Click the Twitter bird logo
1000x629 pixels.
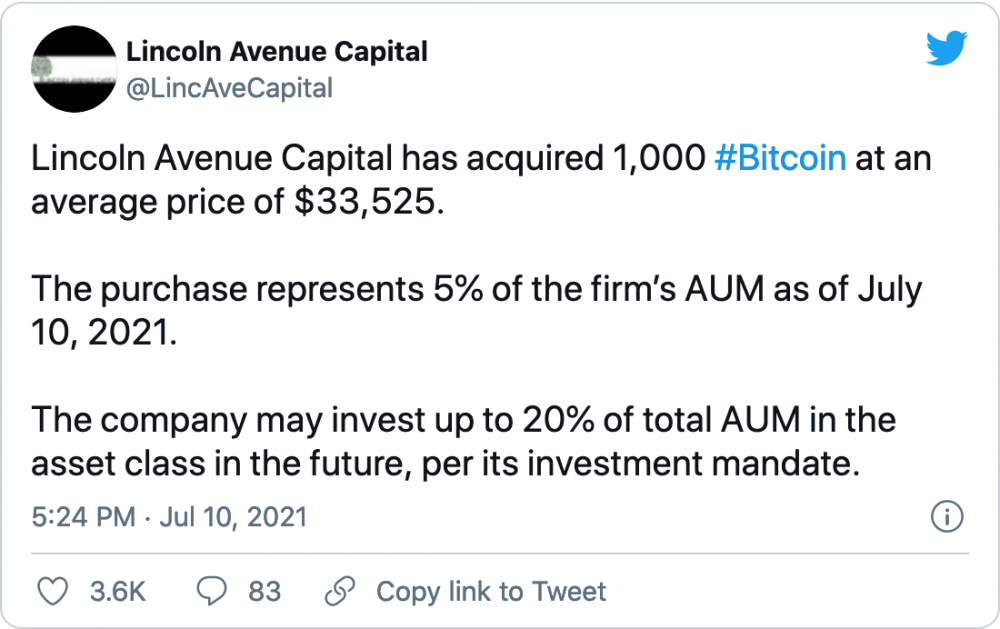[x=946, y=48]
